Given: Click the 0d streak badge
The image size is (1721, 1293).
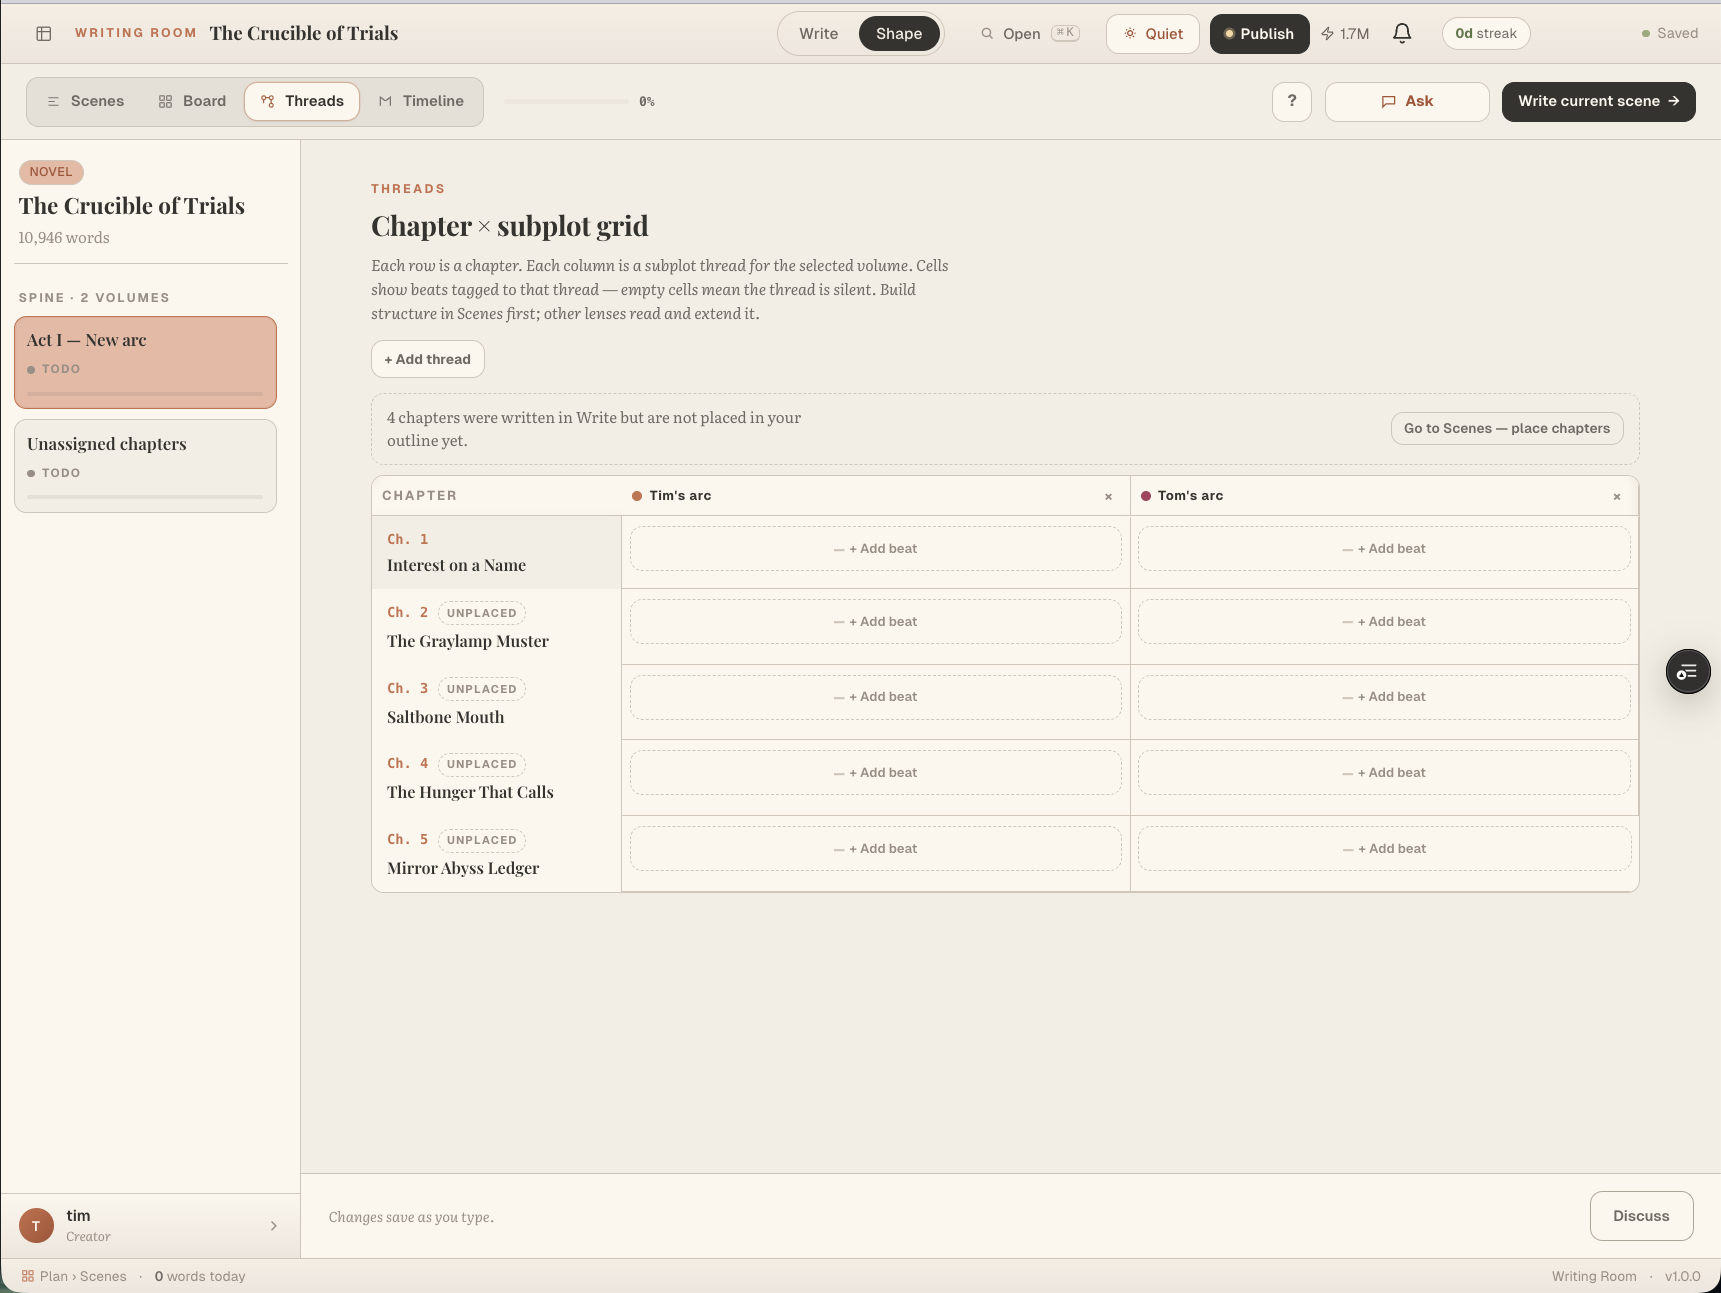Looking at the screenshot, I should 1486,34.
